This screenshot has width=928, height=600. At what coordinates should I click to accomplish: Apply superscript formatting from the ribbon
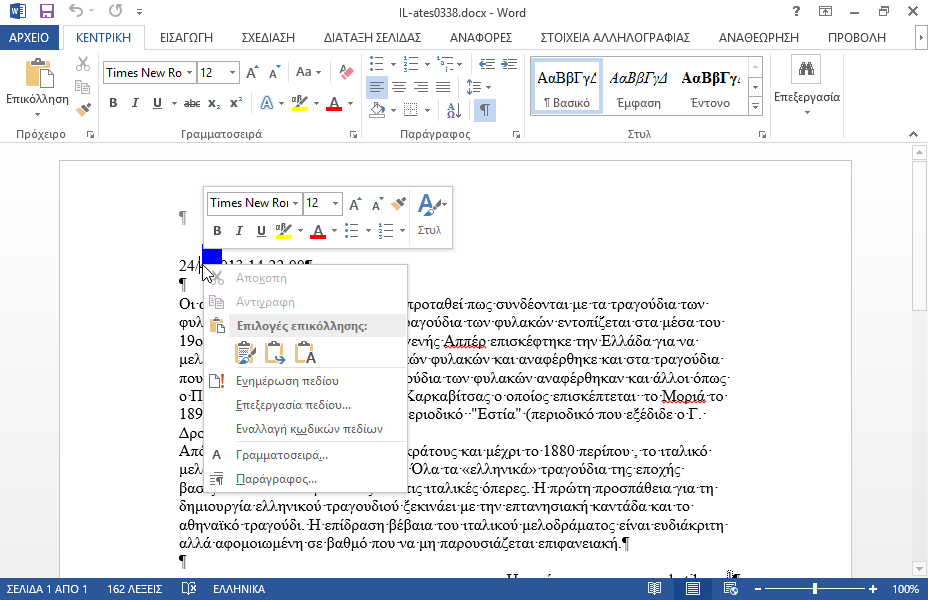point(236,103)
